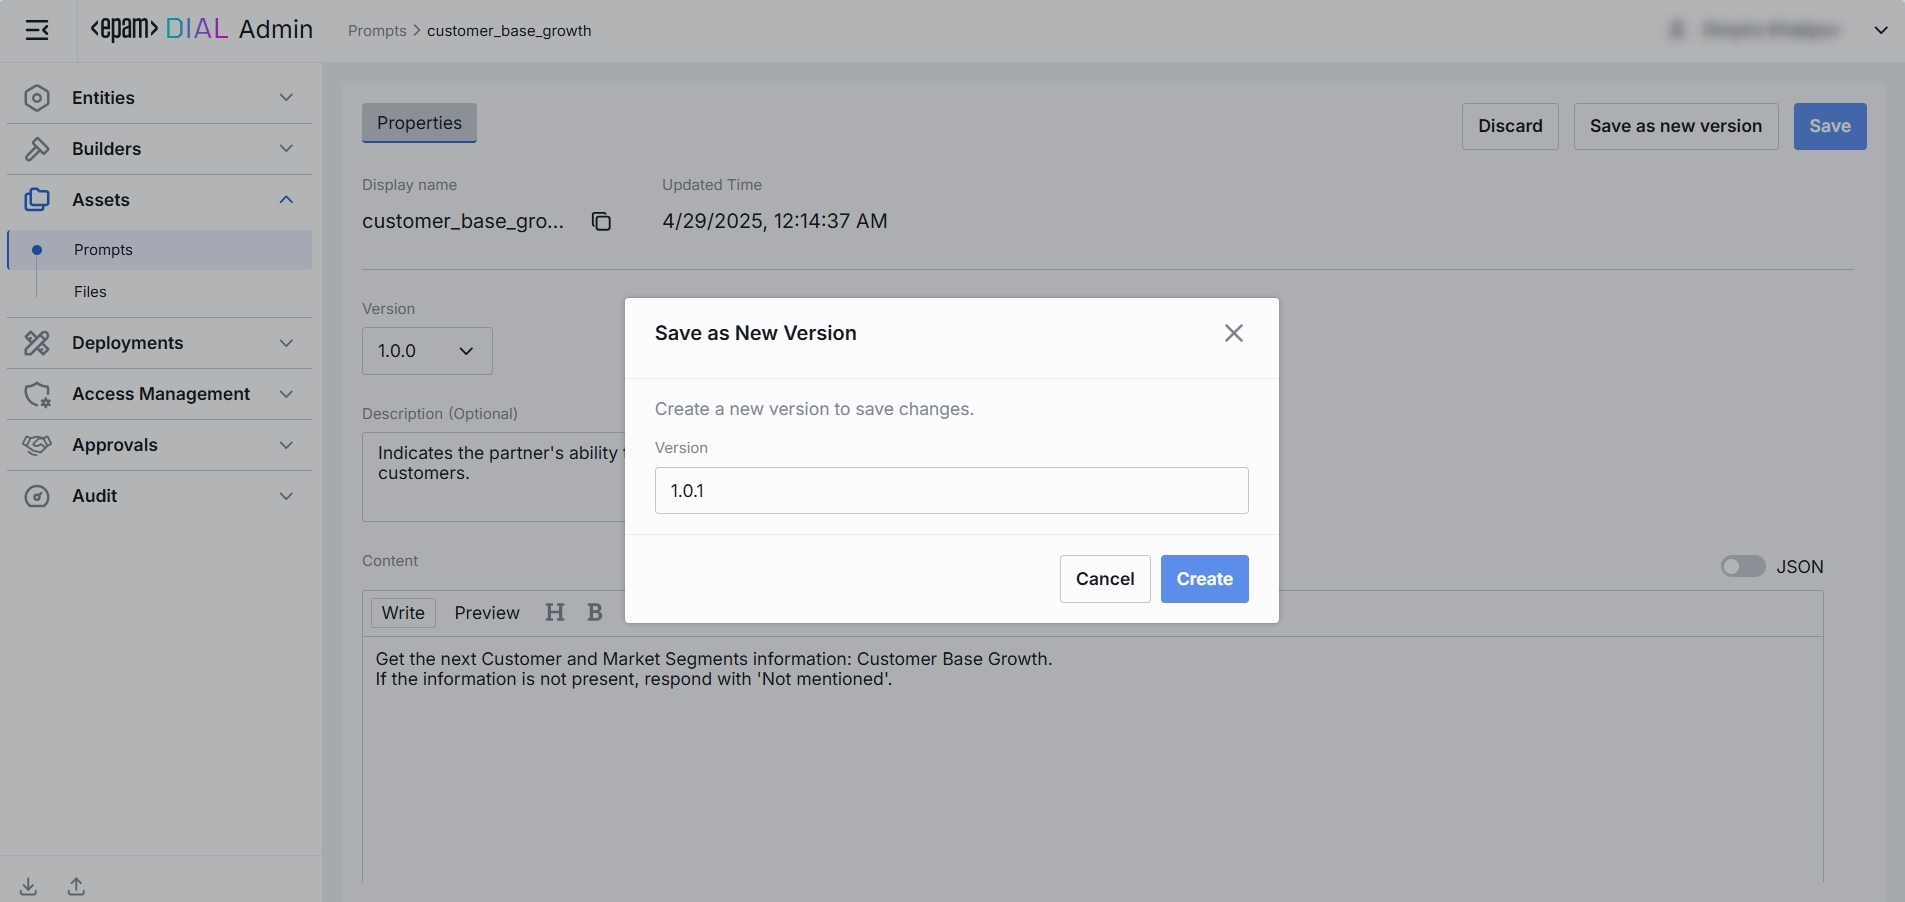Screen dimensions: 1905x902
Task: Switch to the Preview tab
Action: (487, 613)
